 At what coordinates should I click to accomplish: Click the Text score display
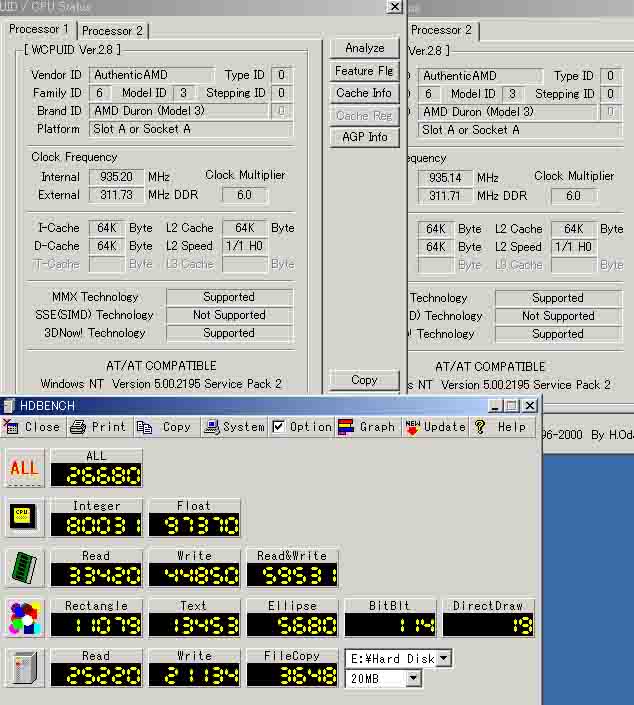(194, 625)
